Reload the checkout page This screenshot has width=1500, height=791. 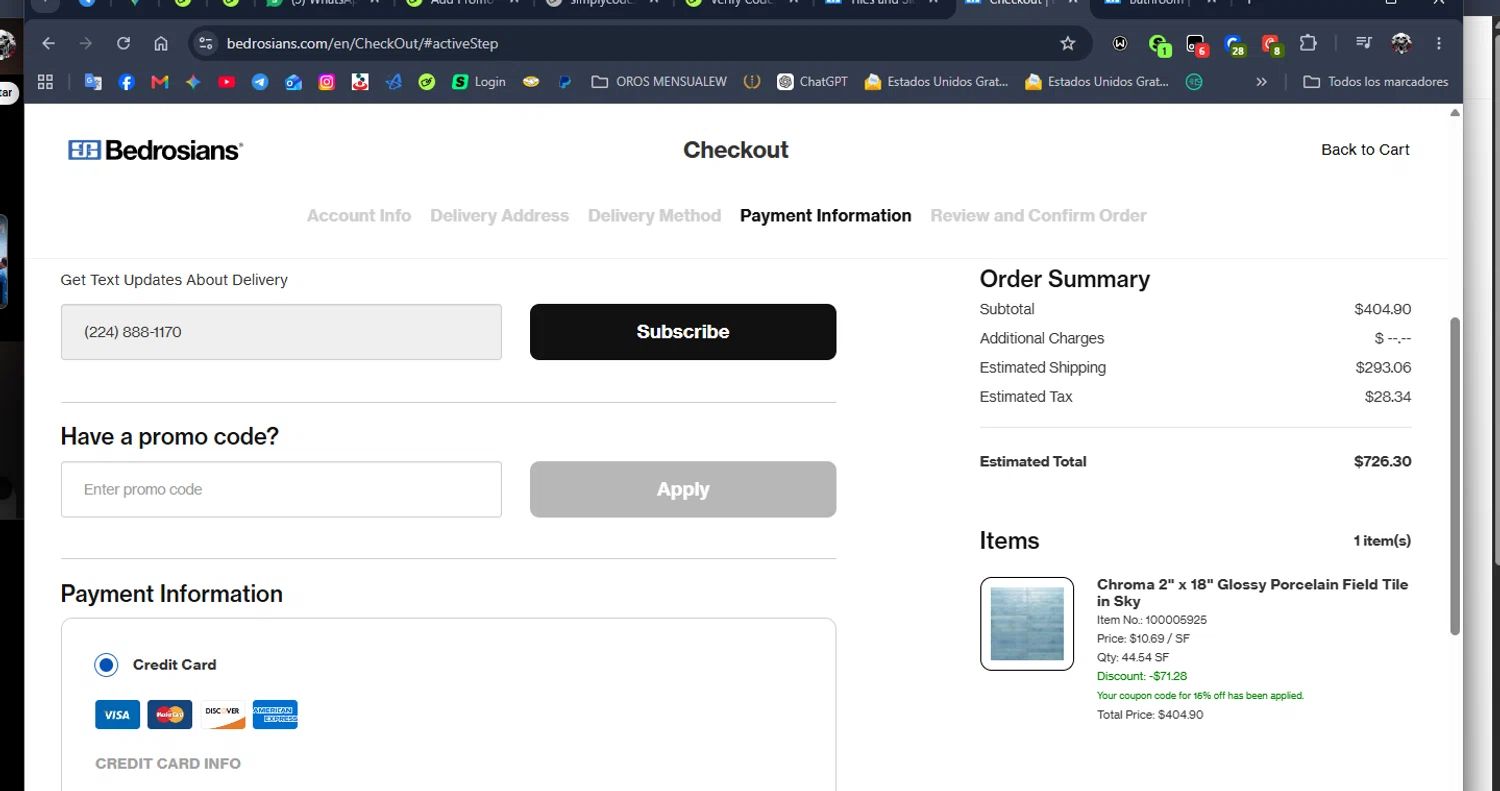click(123, 43)
